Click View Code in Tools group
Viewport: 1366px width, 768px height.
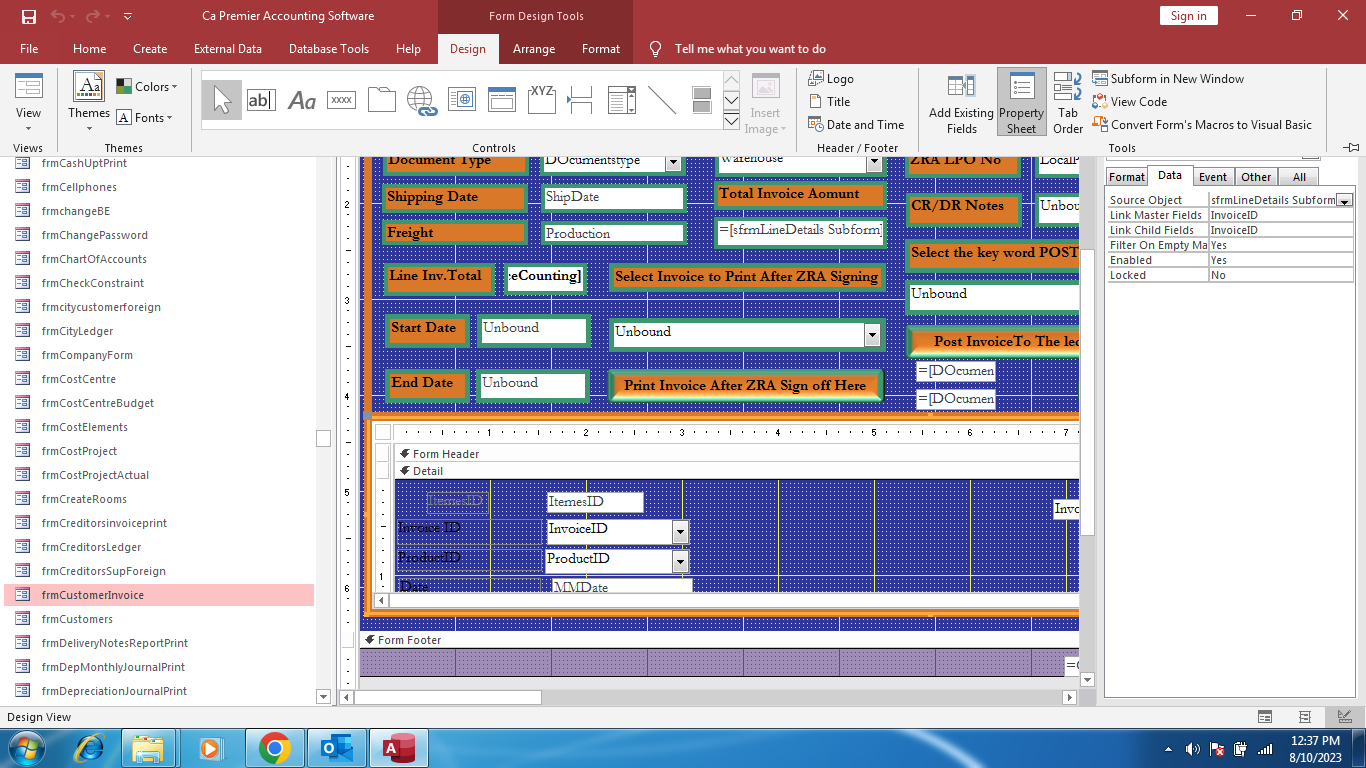(1130, 102)
